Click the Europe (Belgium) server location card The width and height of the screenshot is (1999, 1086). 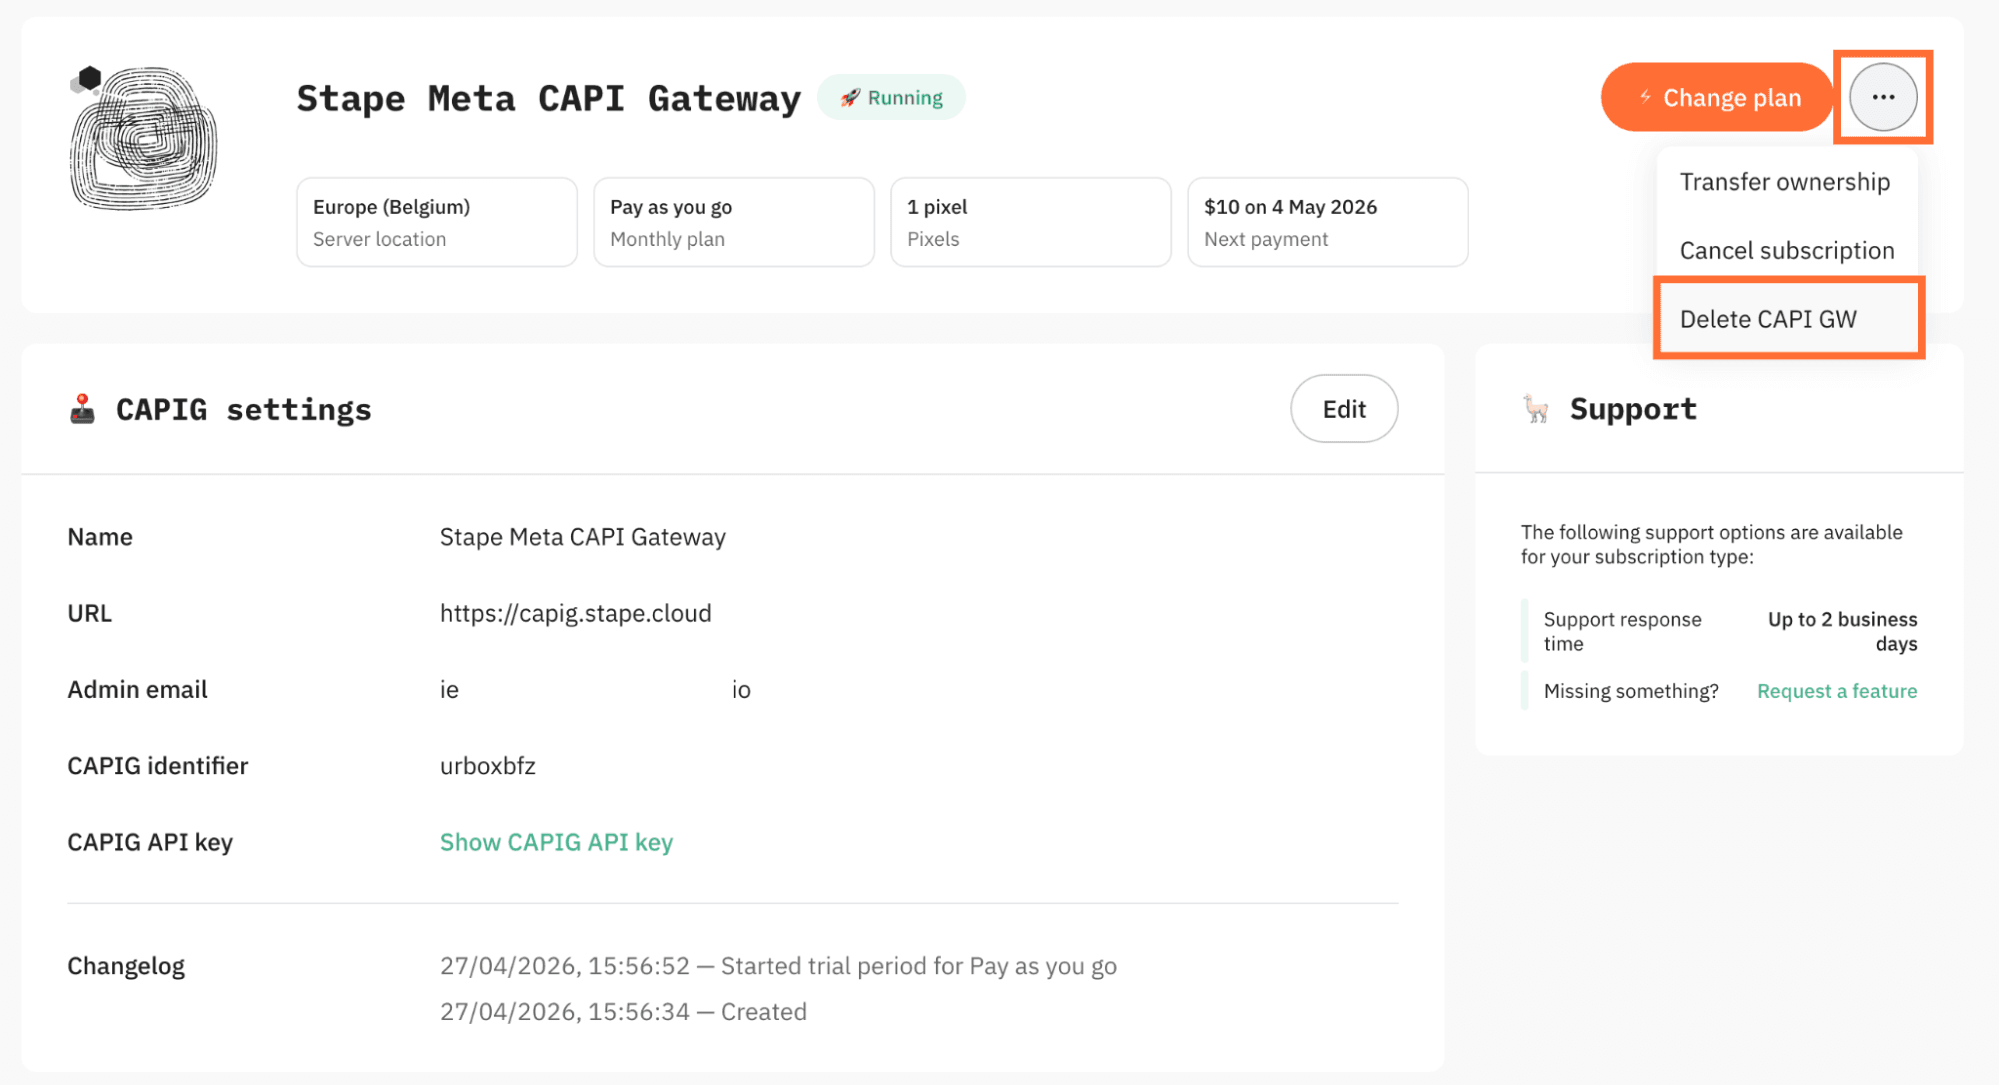[437, 222]
